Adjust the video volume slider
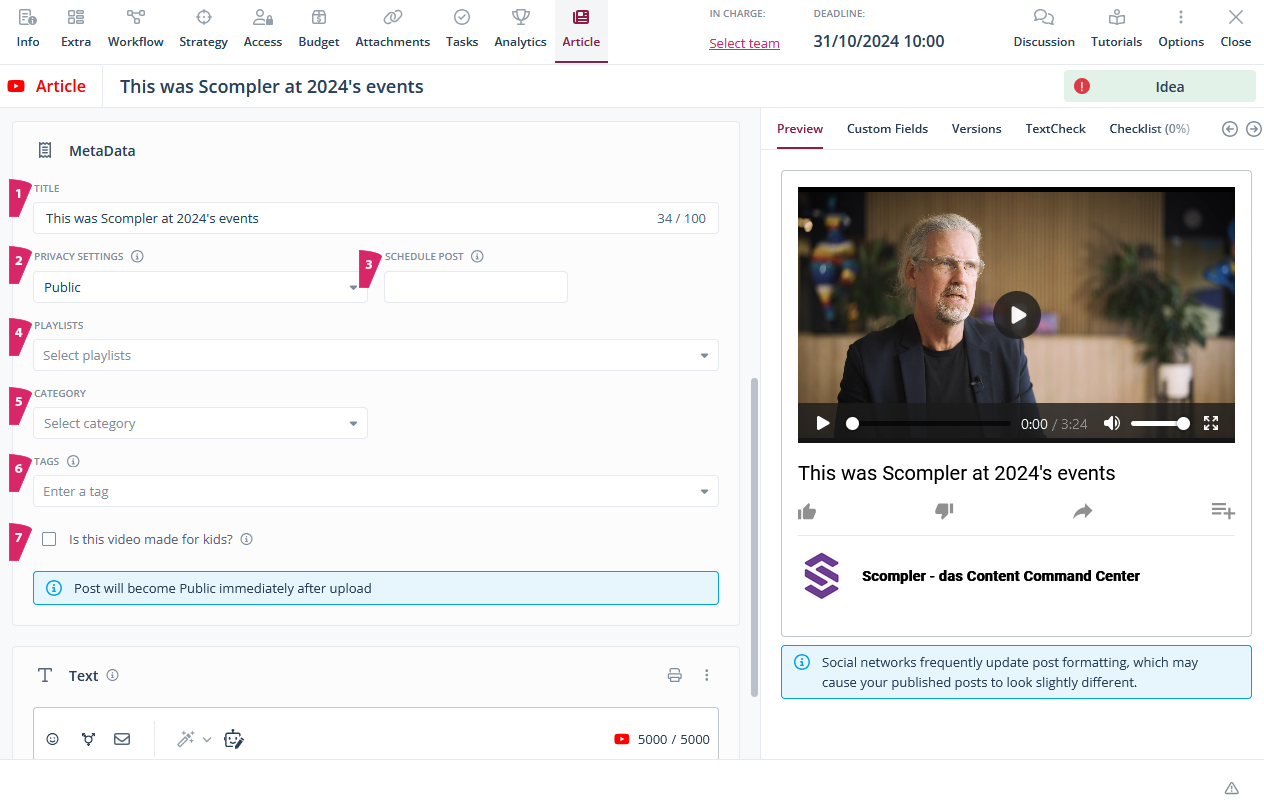Screen dimensions: 1264x807 click(x=1158, y=423)
